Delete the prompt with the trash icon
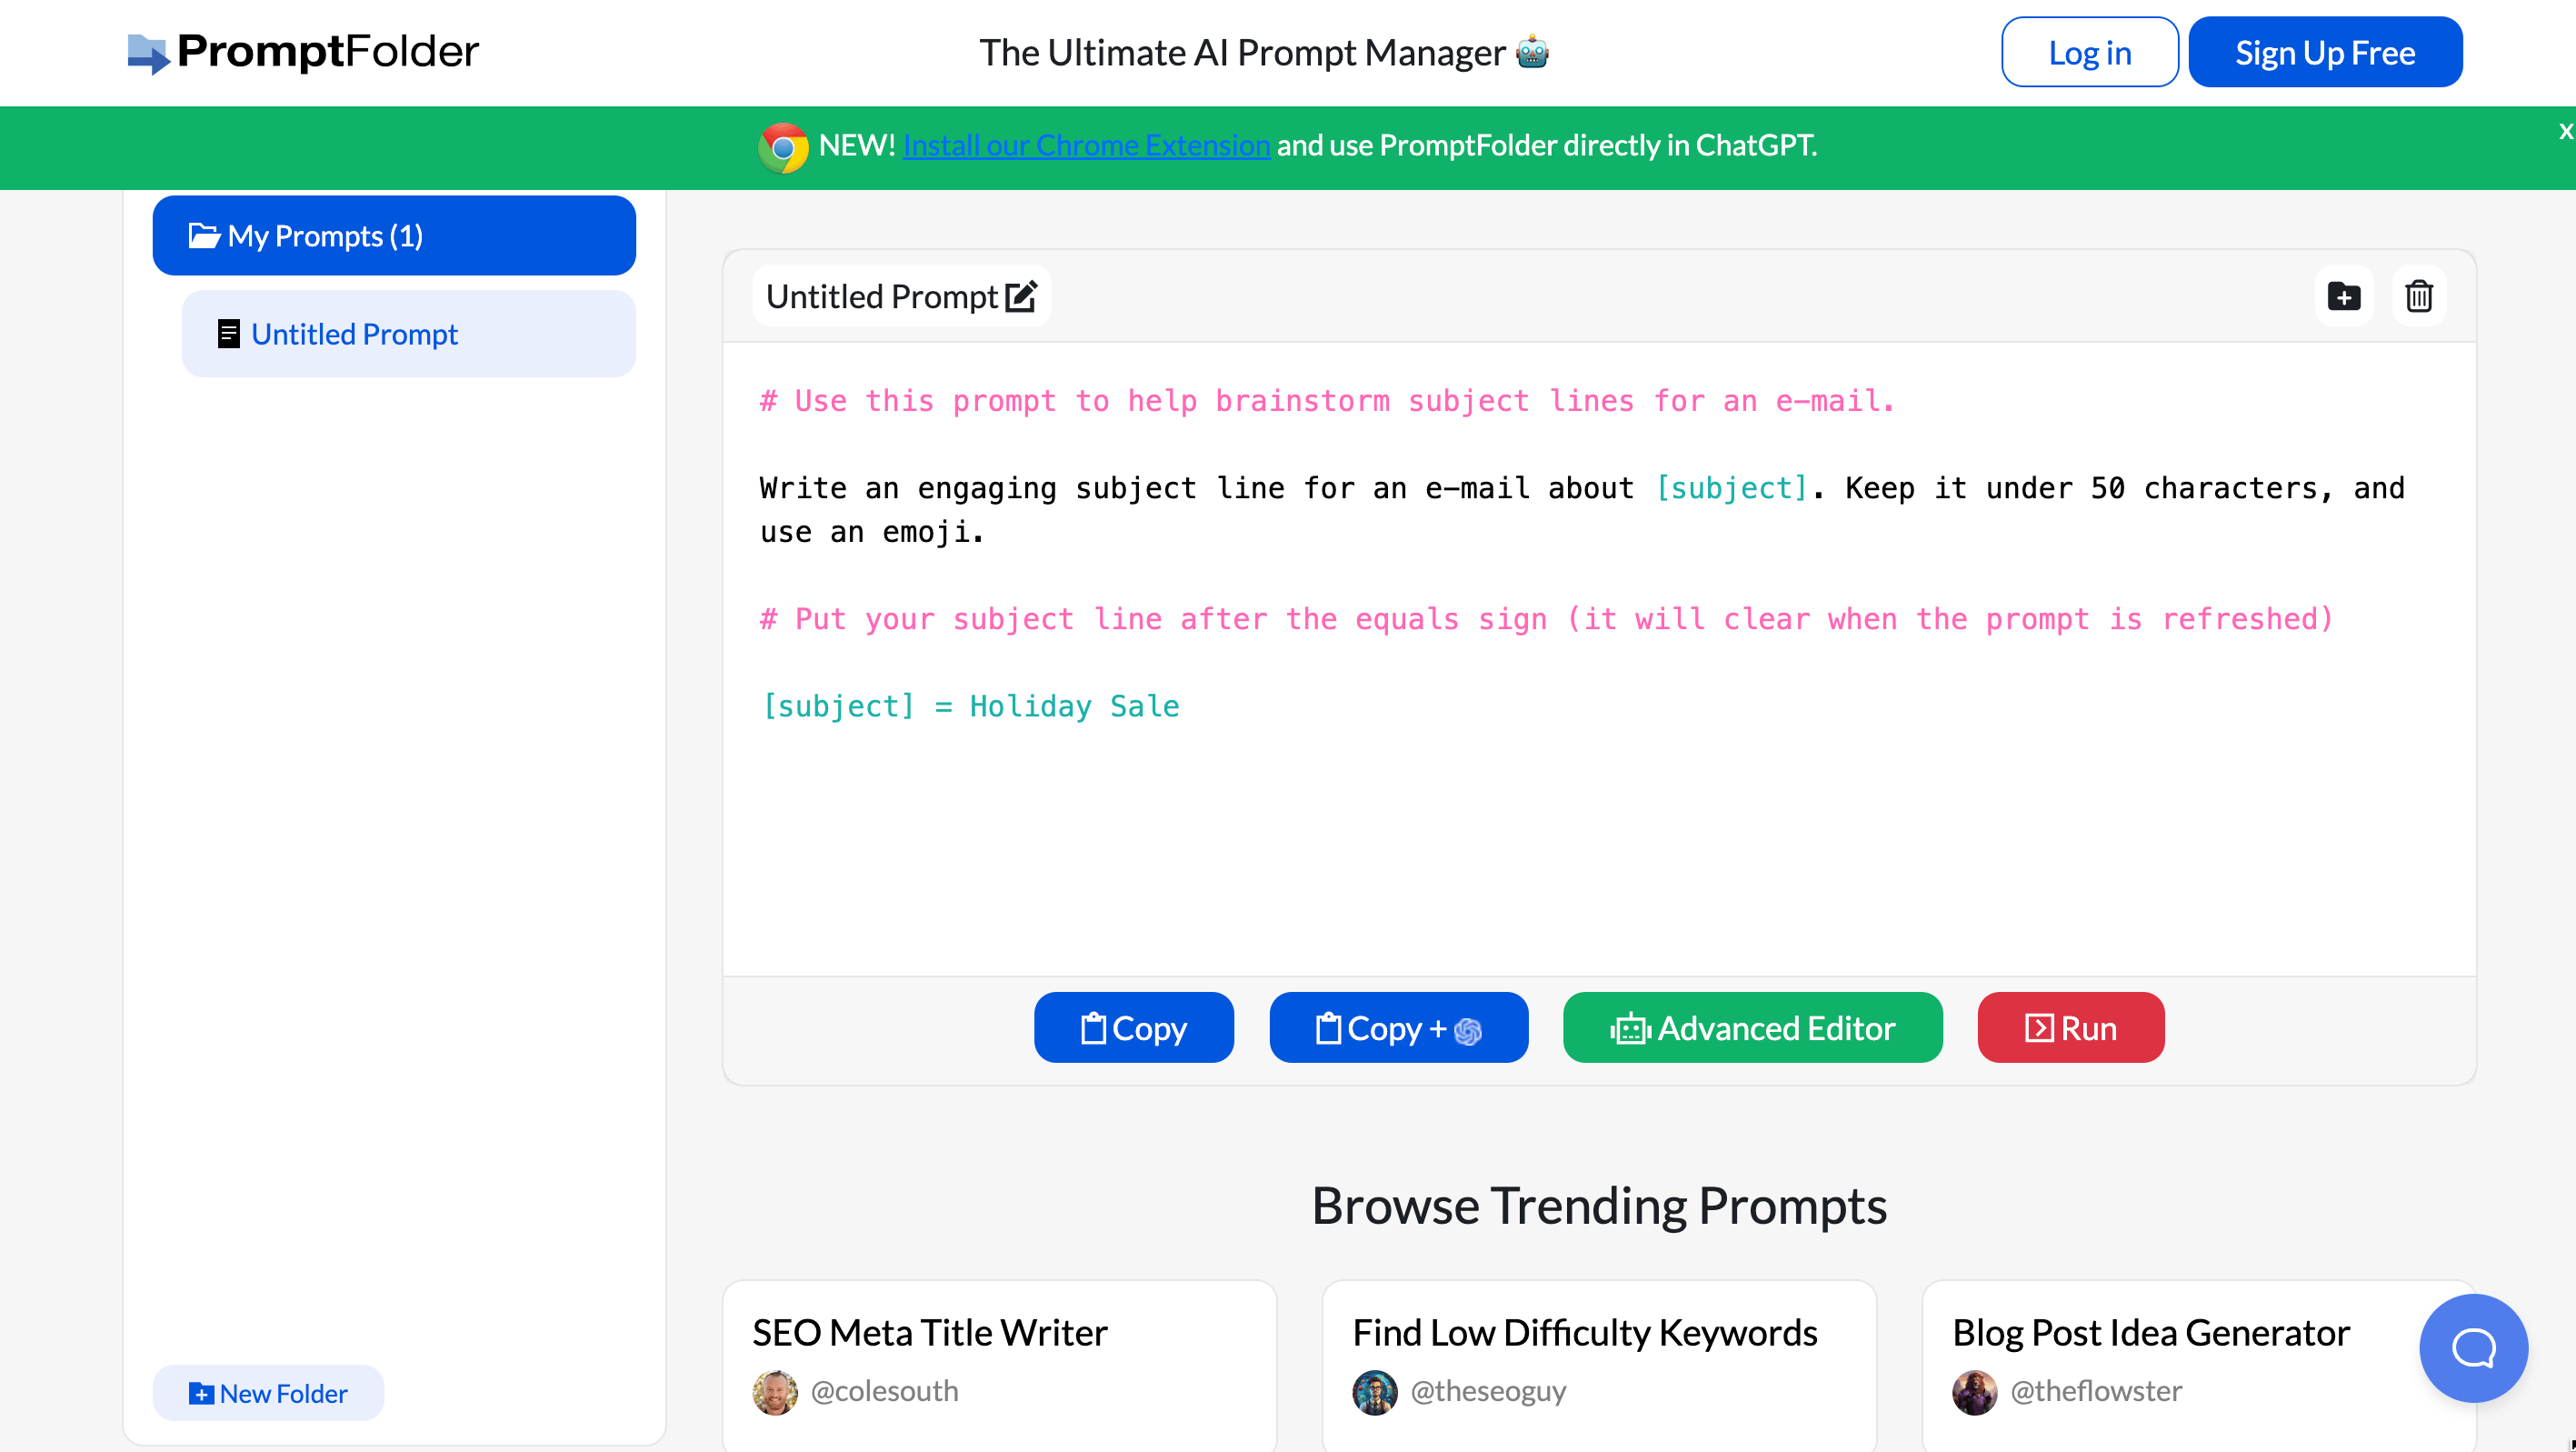2576x1452 pixels. tap(2419, 297)
